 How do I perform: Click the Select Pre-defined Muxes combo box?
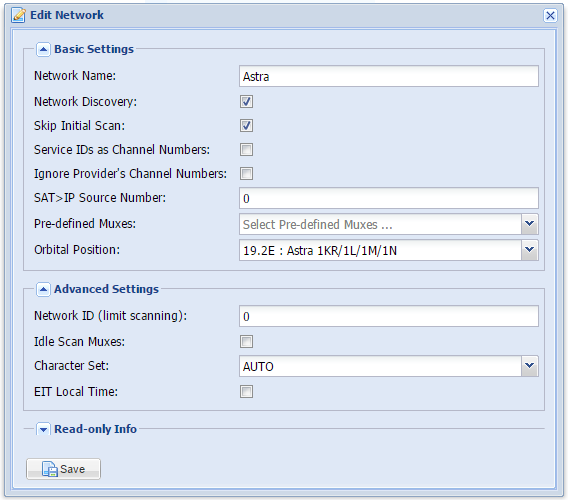(x=380, y=224)
